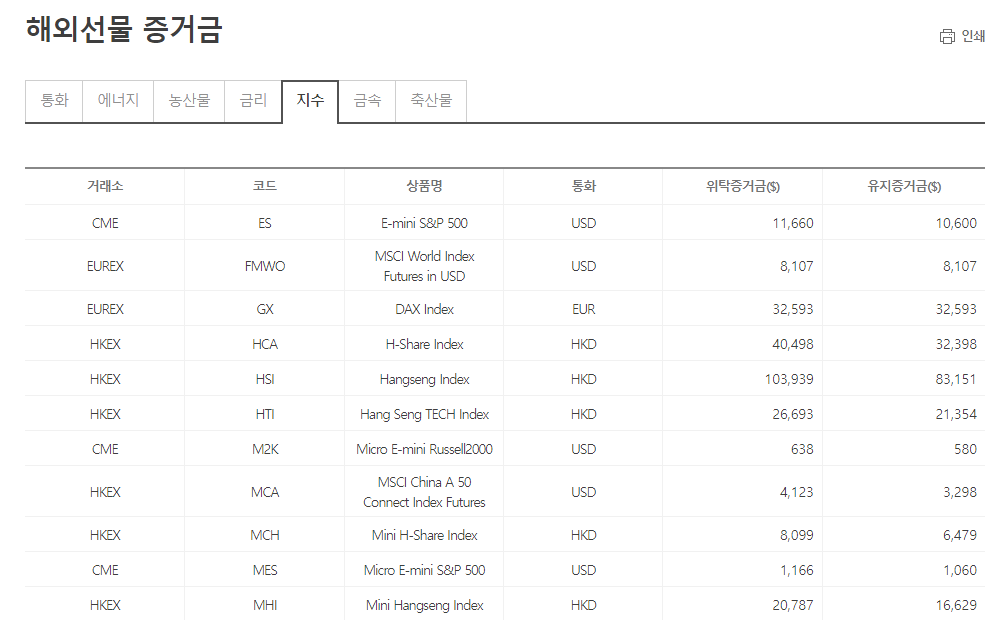Screen dimensions: 989x620
Task: Click the 580 maintenance margin value
Action: pyautogui.click(x=966, y=449)
